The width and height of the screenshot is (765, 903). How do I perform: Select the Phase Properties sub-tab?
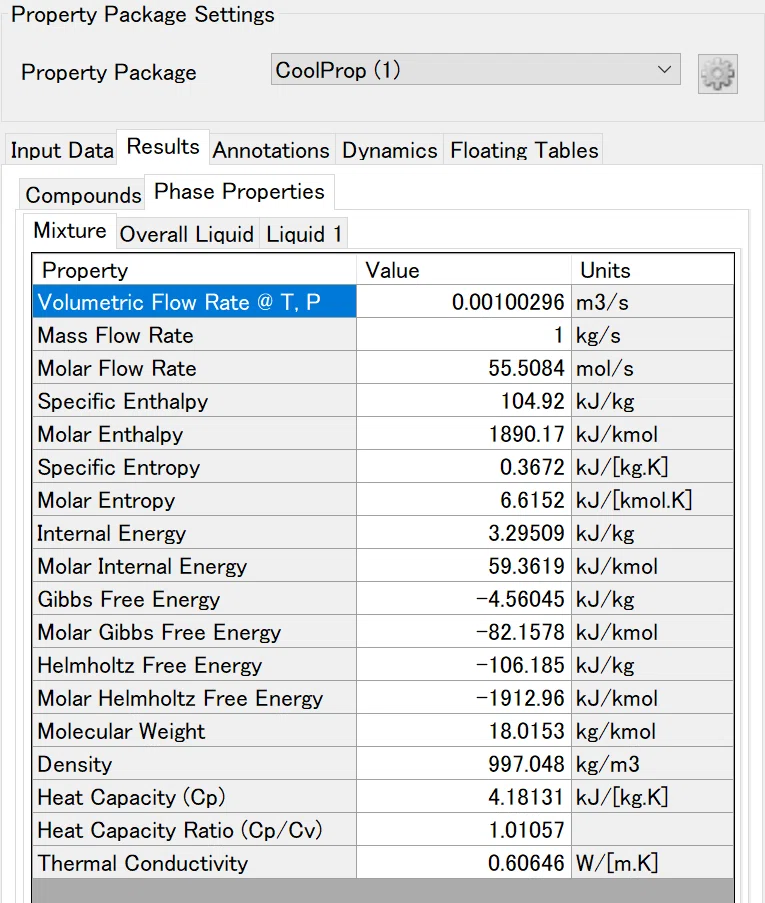239,192
